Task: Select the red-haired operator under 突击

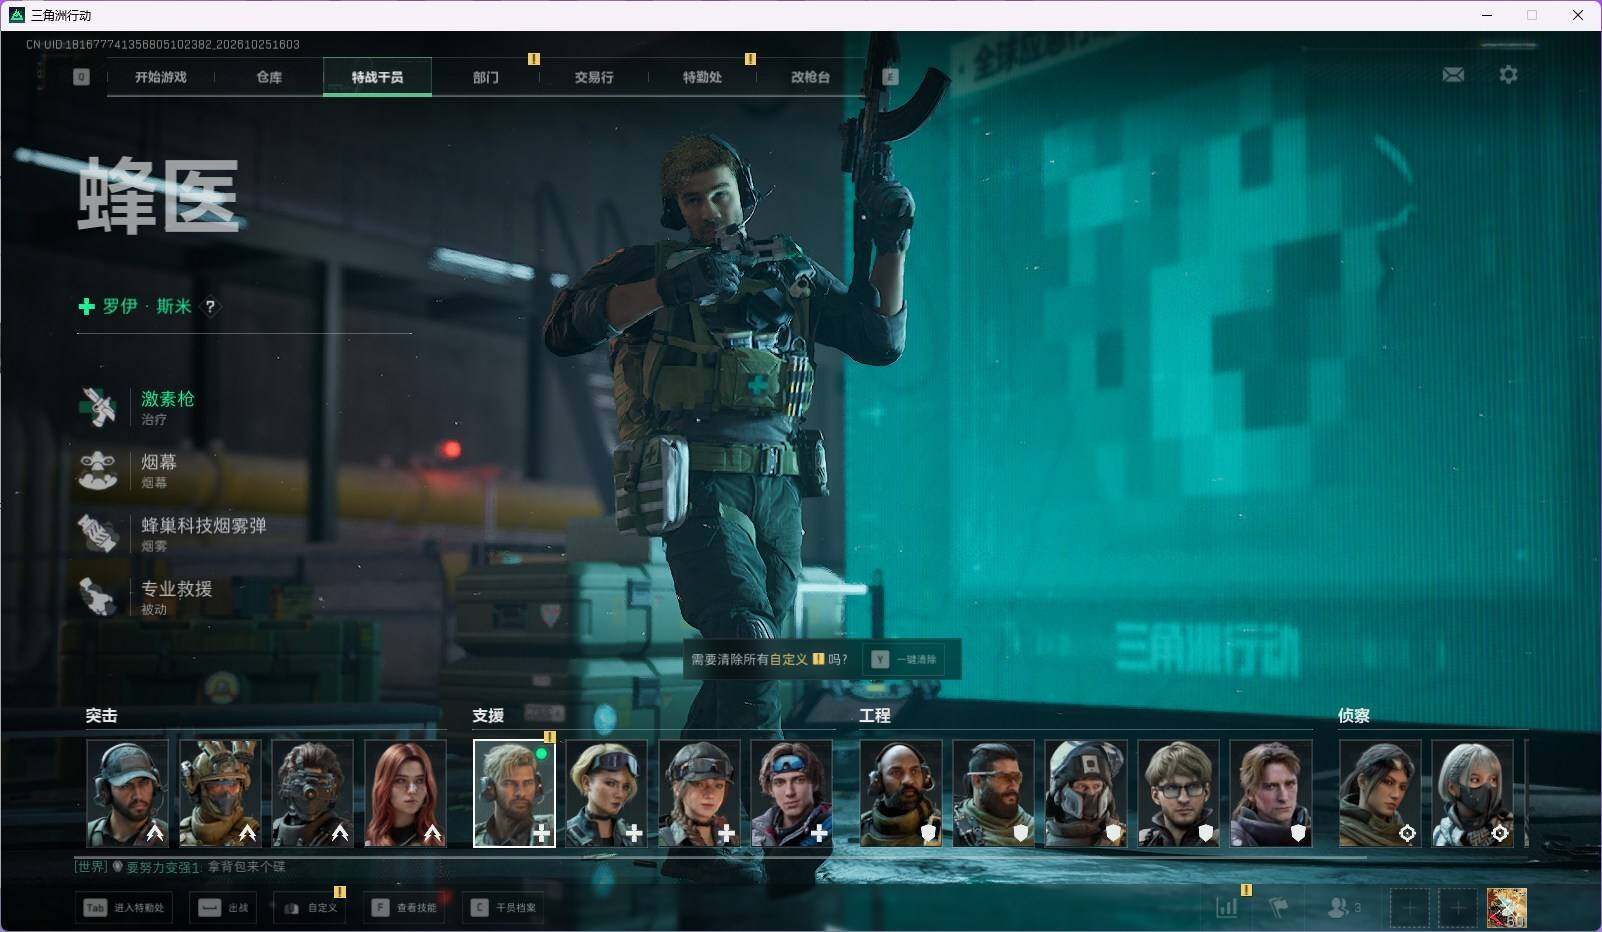Action: [405, 793]
